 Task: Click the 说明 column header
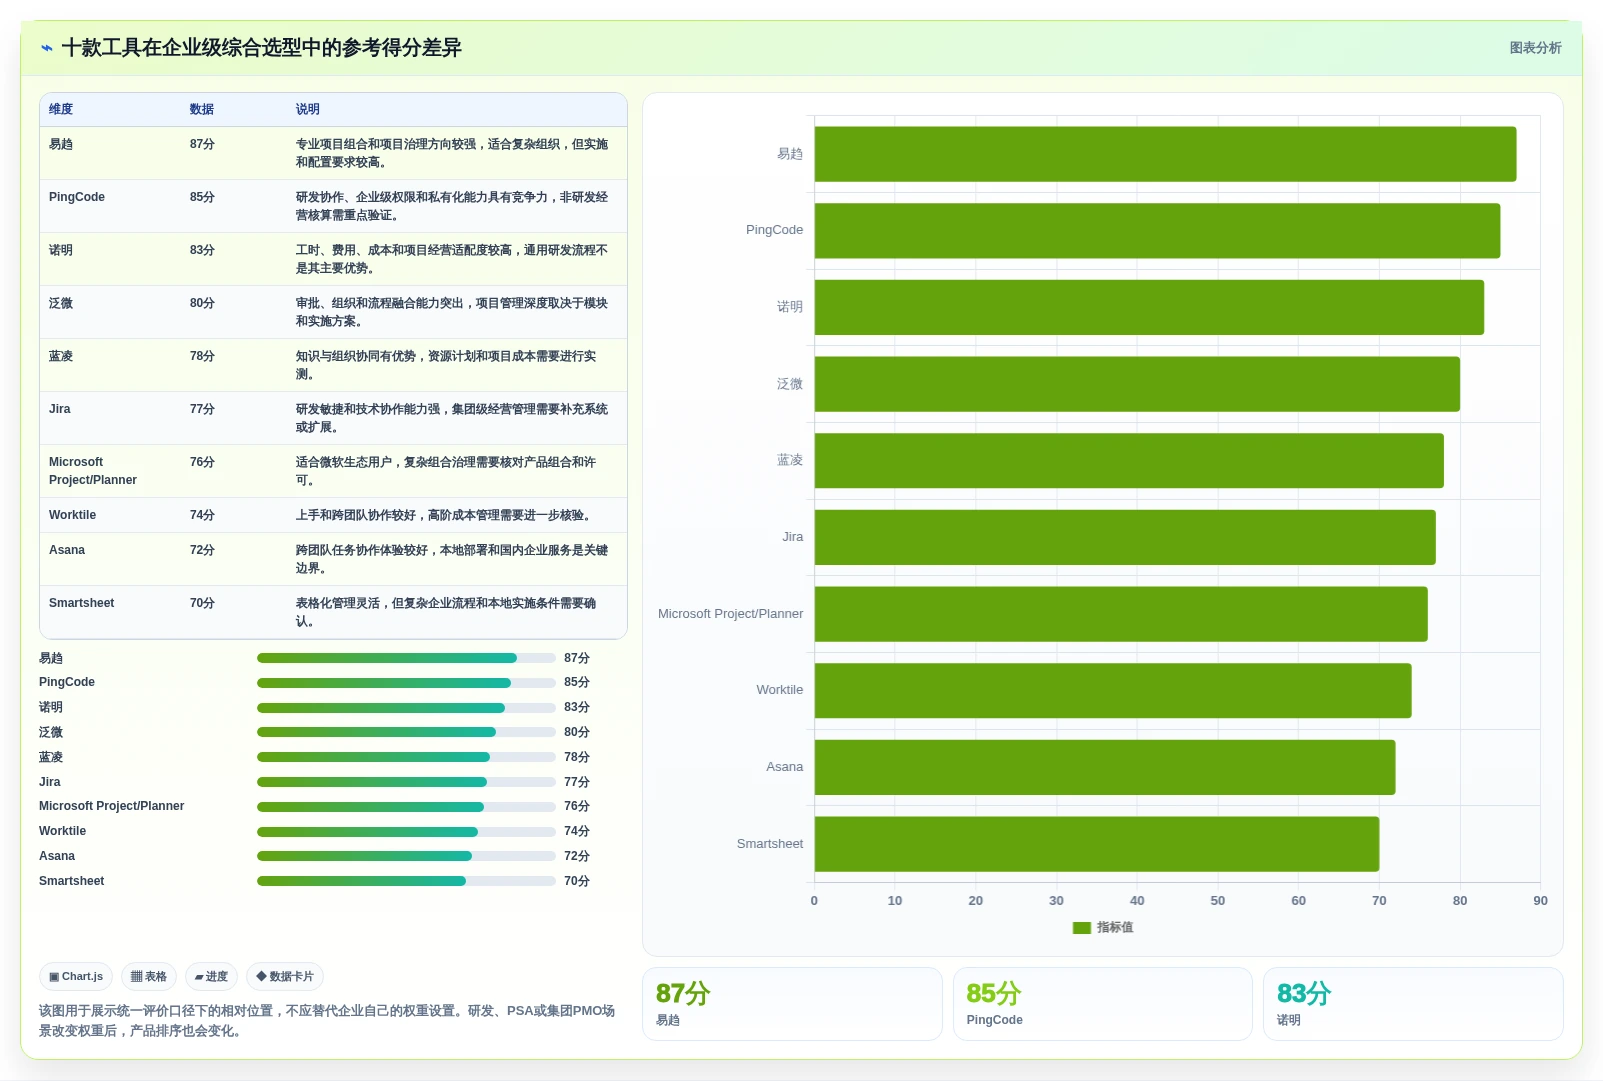[308, 110]
